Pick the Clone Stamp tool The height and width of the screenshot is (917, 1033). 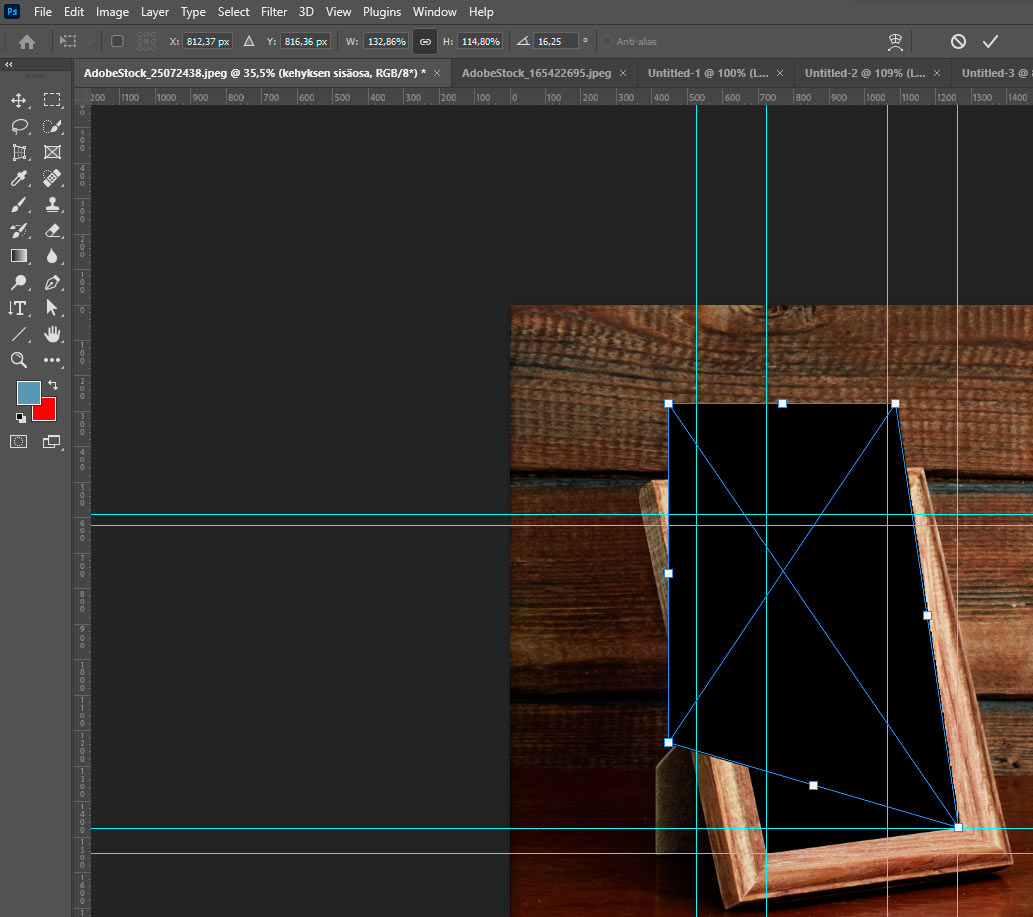52,205
